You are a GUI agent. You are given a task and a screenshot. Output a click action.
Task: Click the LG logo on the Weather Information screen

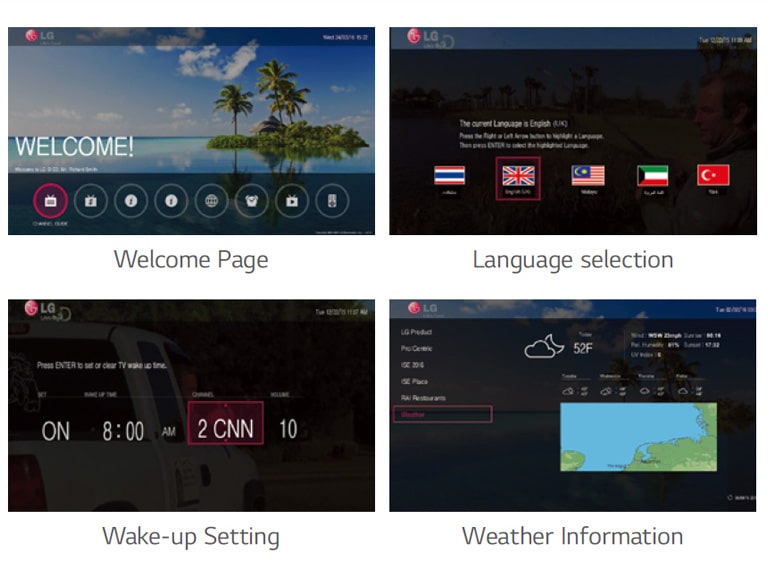click(422, 308)
